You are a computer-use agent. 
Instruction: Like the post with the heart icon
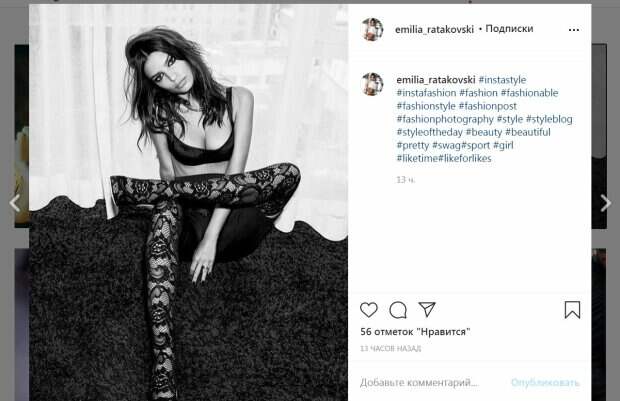369,310
